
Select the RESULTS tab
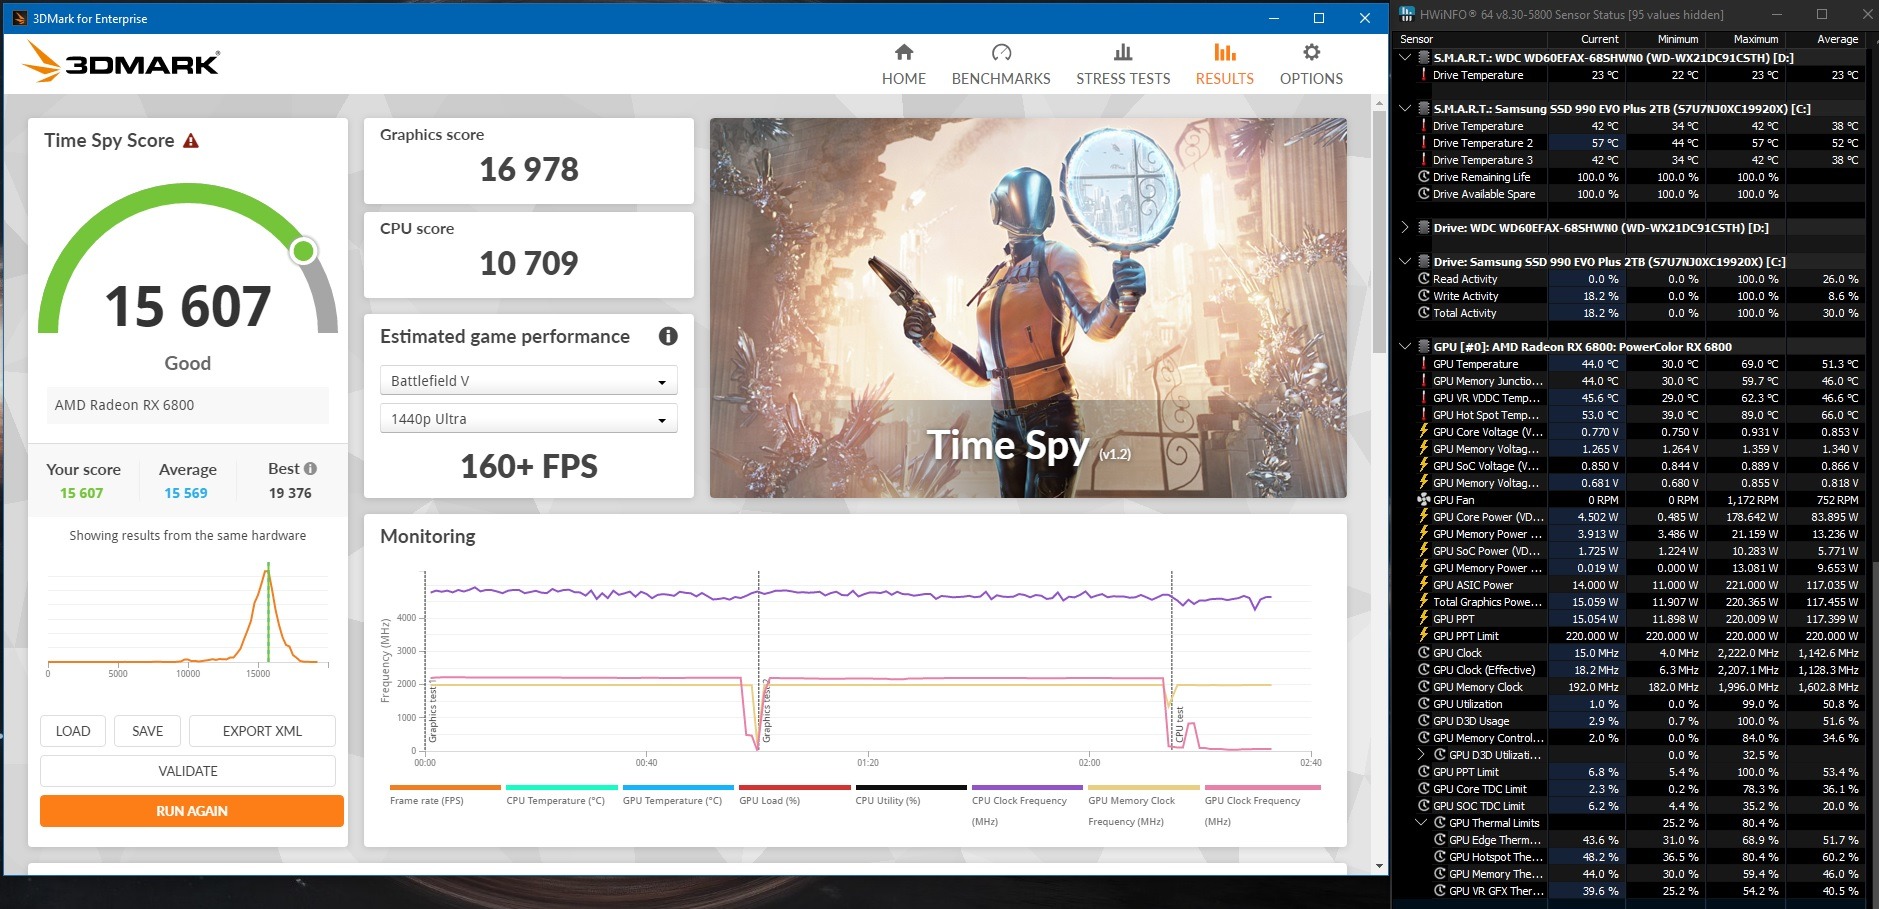click(1225, 65)
